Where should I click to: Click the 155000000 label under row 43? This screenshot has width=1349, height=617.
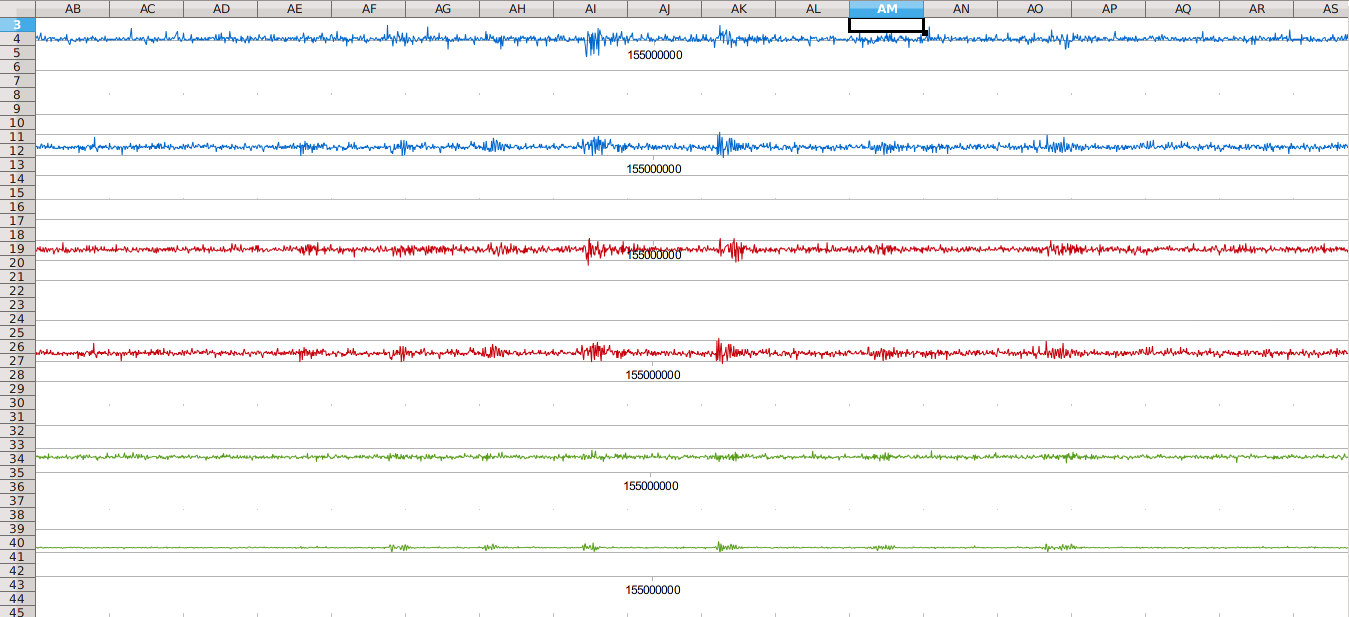[x=653, y=590]
